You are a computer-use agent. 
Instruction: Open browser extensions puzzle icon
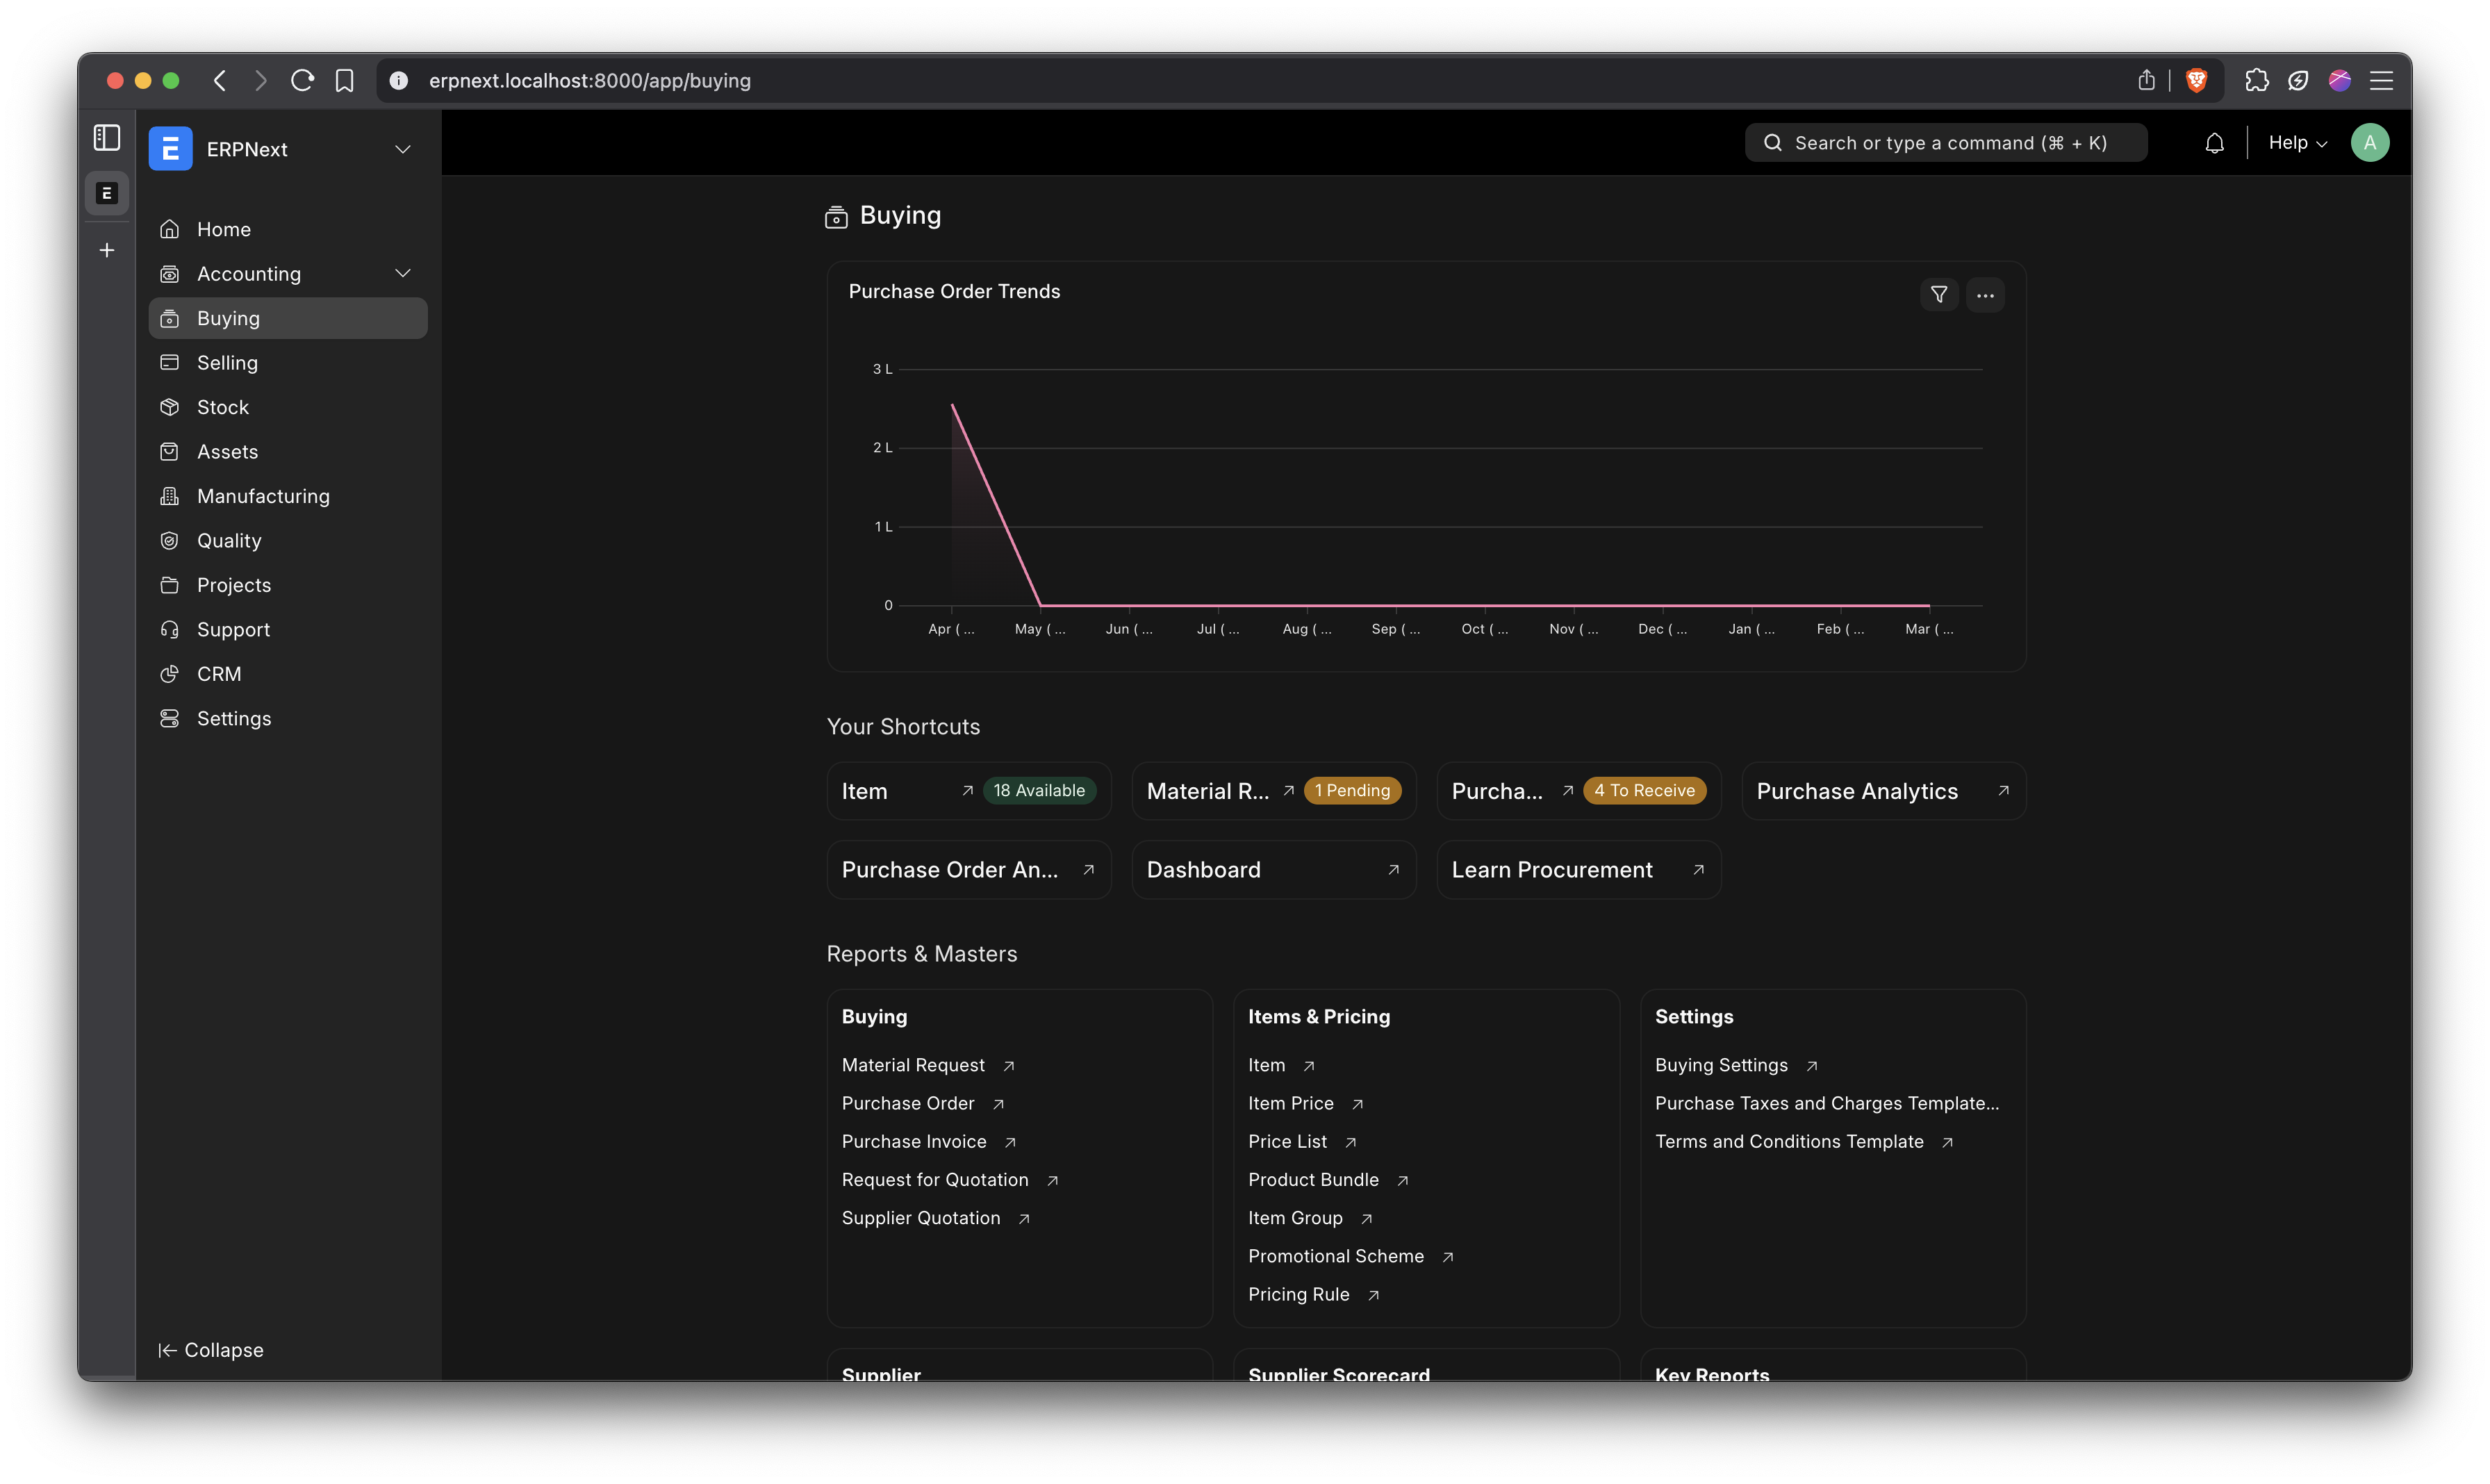pos(2256,81)
